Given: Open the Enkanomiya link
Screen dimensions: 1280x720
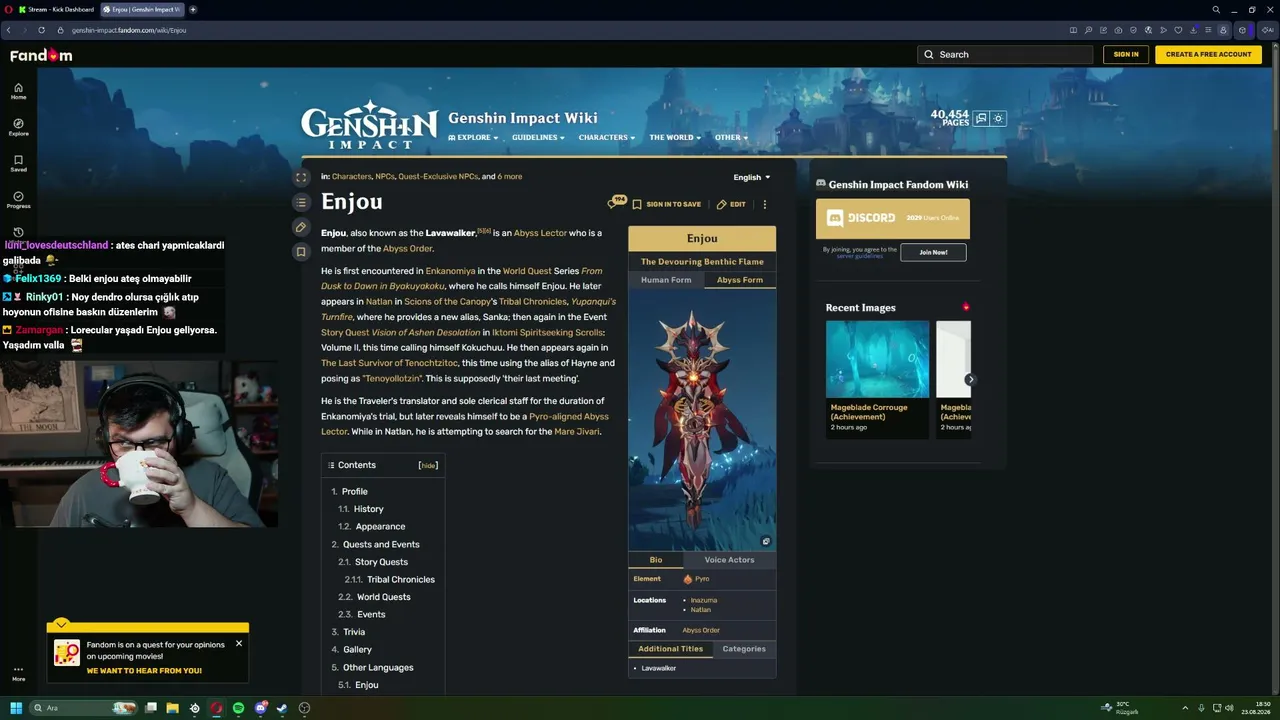Looking at the screenshot, I should [x=450, y=271].
